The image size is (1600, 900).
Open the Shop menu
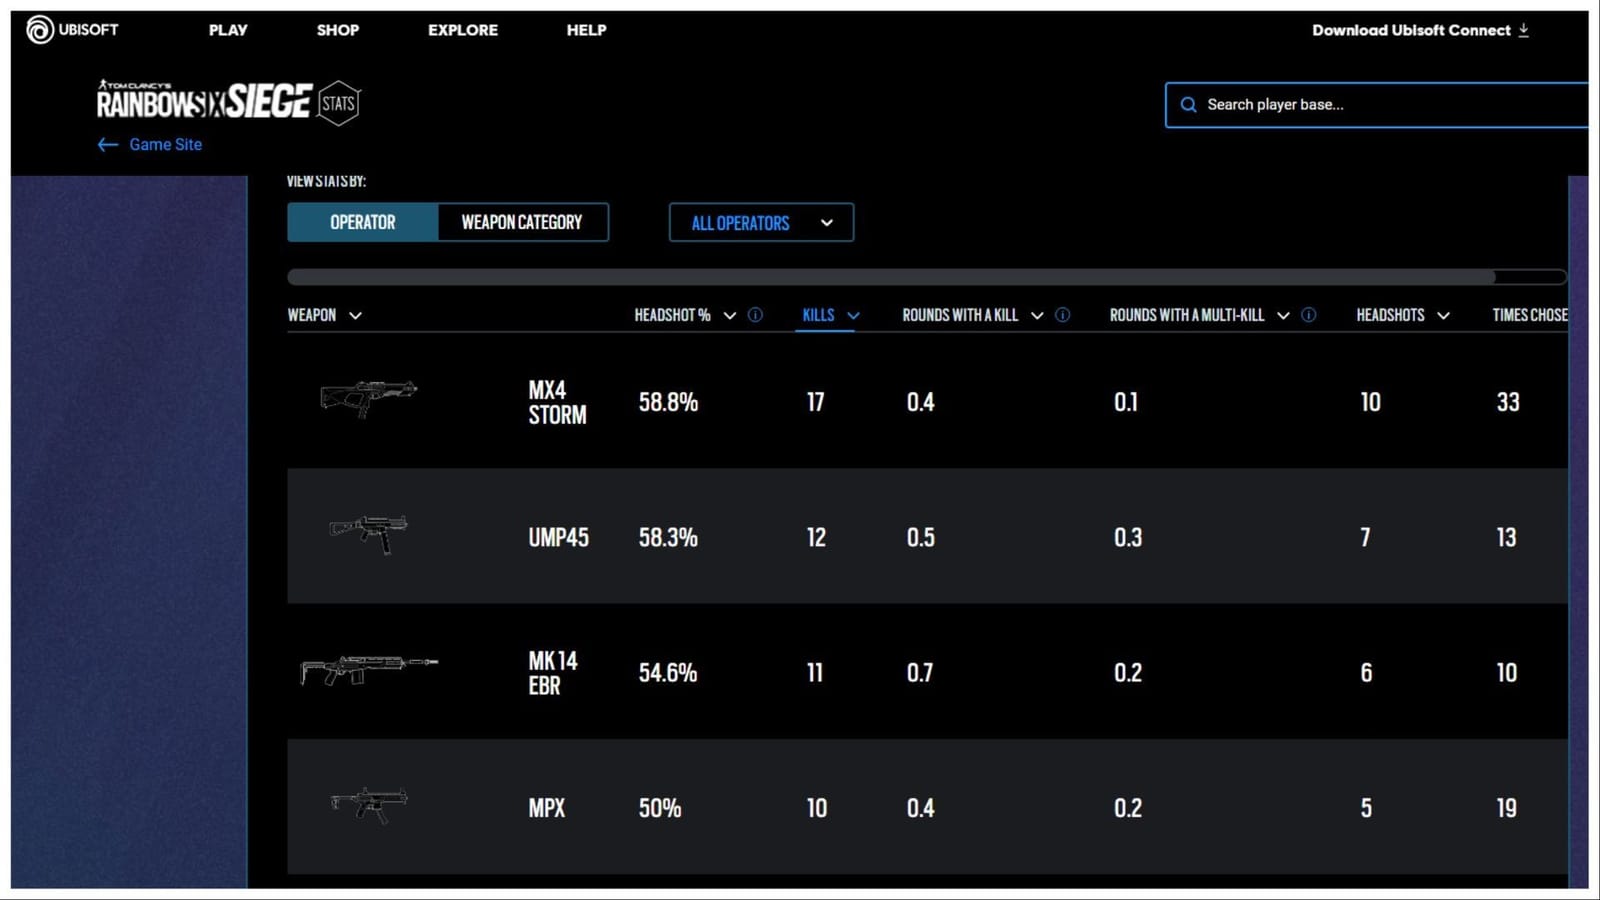pyautogui.click(x=337, y=30)
